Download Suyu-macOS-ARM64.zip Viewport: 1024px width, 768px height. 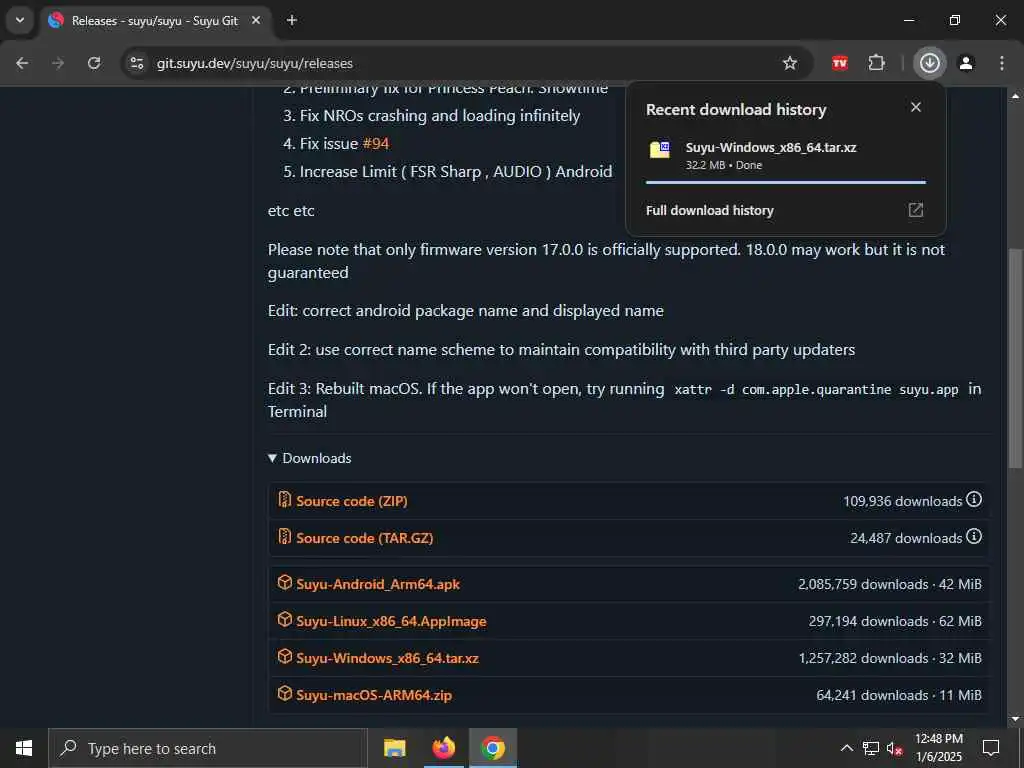point(374,696)
